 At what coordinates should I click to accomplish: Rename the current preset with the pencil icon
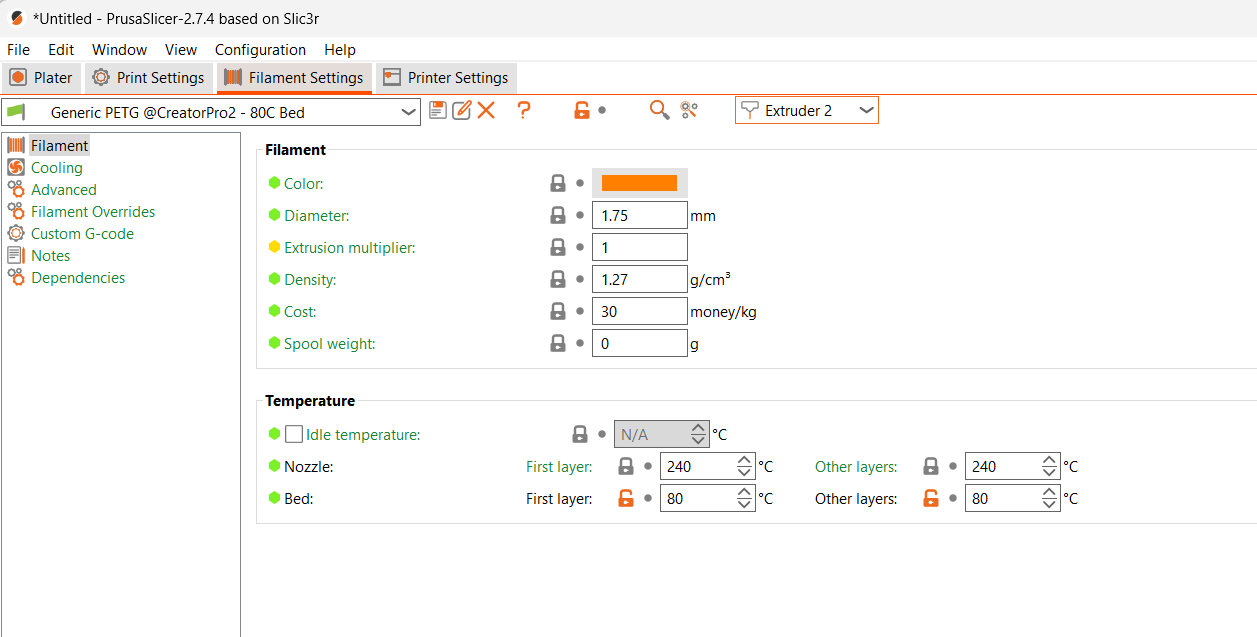coord(461,110)
